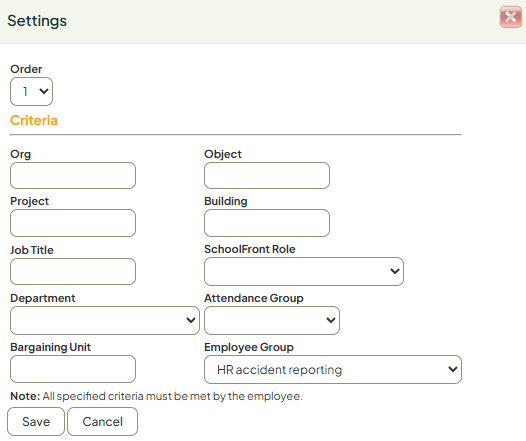Focus the Object input box

pos(267,175)
